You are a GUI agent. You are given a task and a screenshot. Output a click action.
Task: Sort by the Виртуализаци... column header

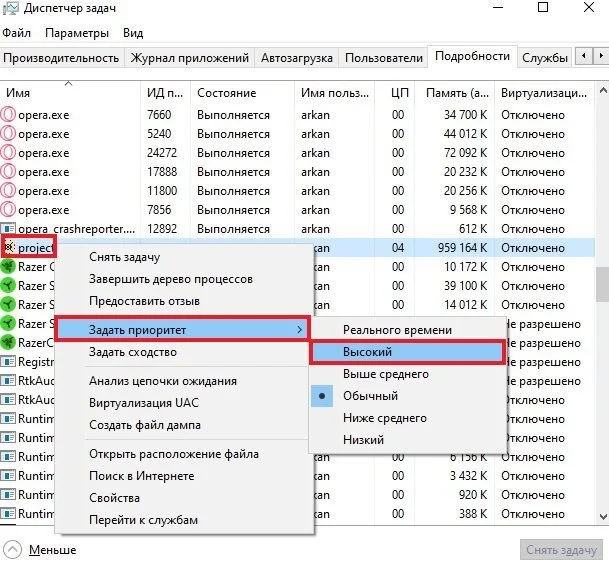pos(543,93)
